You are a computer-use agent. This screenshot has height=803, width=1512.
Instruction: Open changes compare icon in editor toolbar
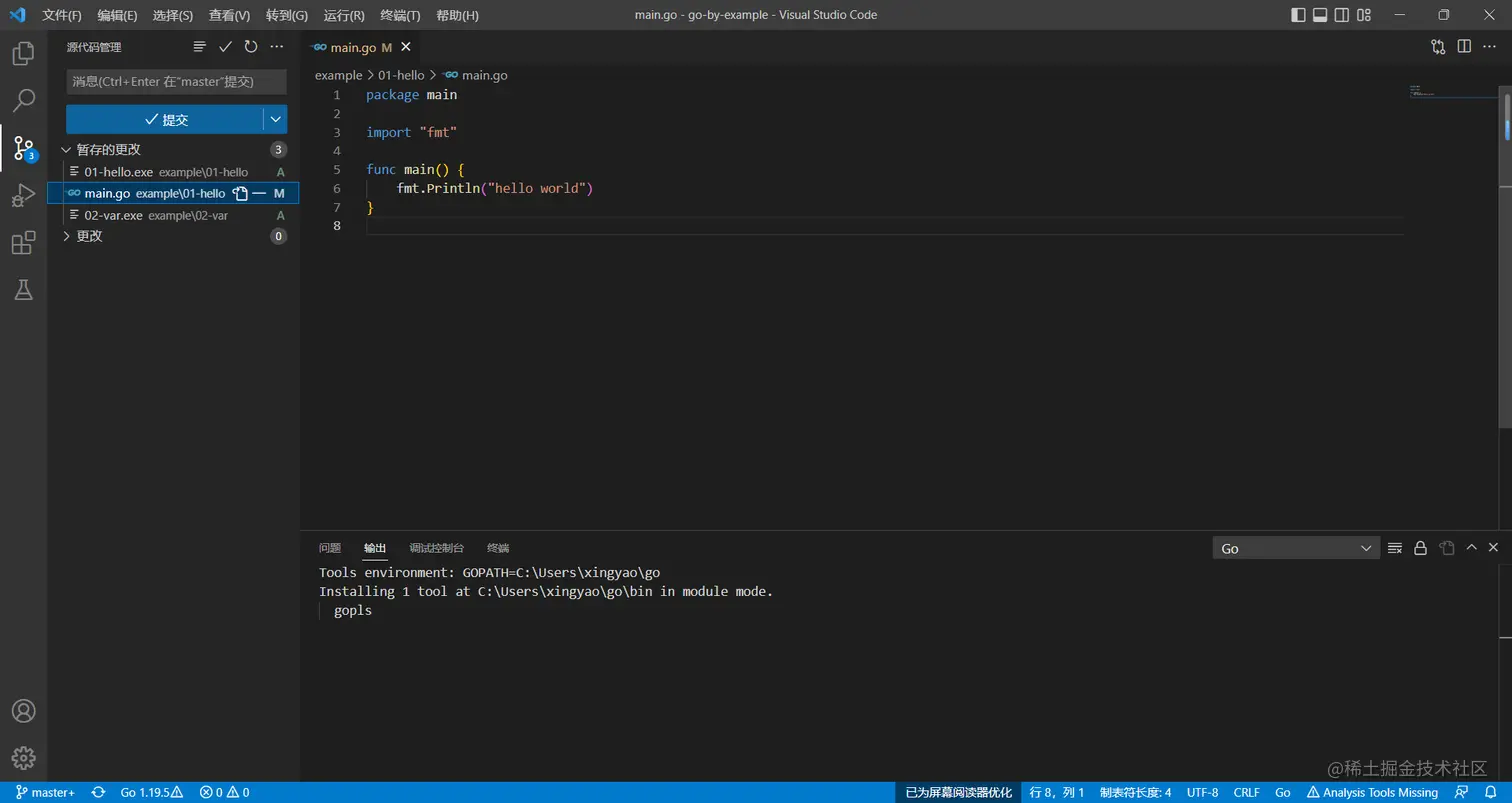[1438, 47]
